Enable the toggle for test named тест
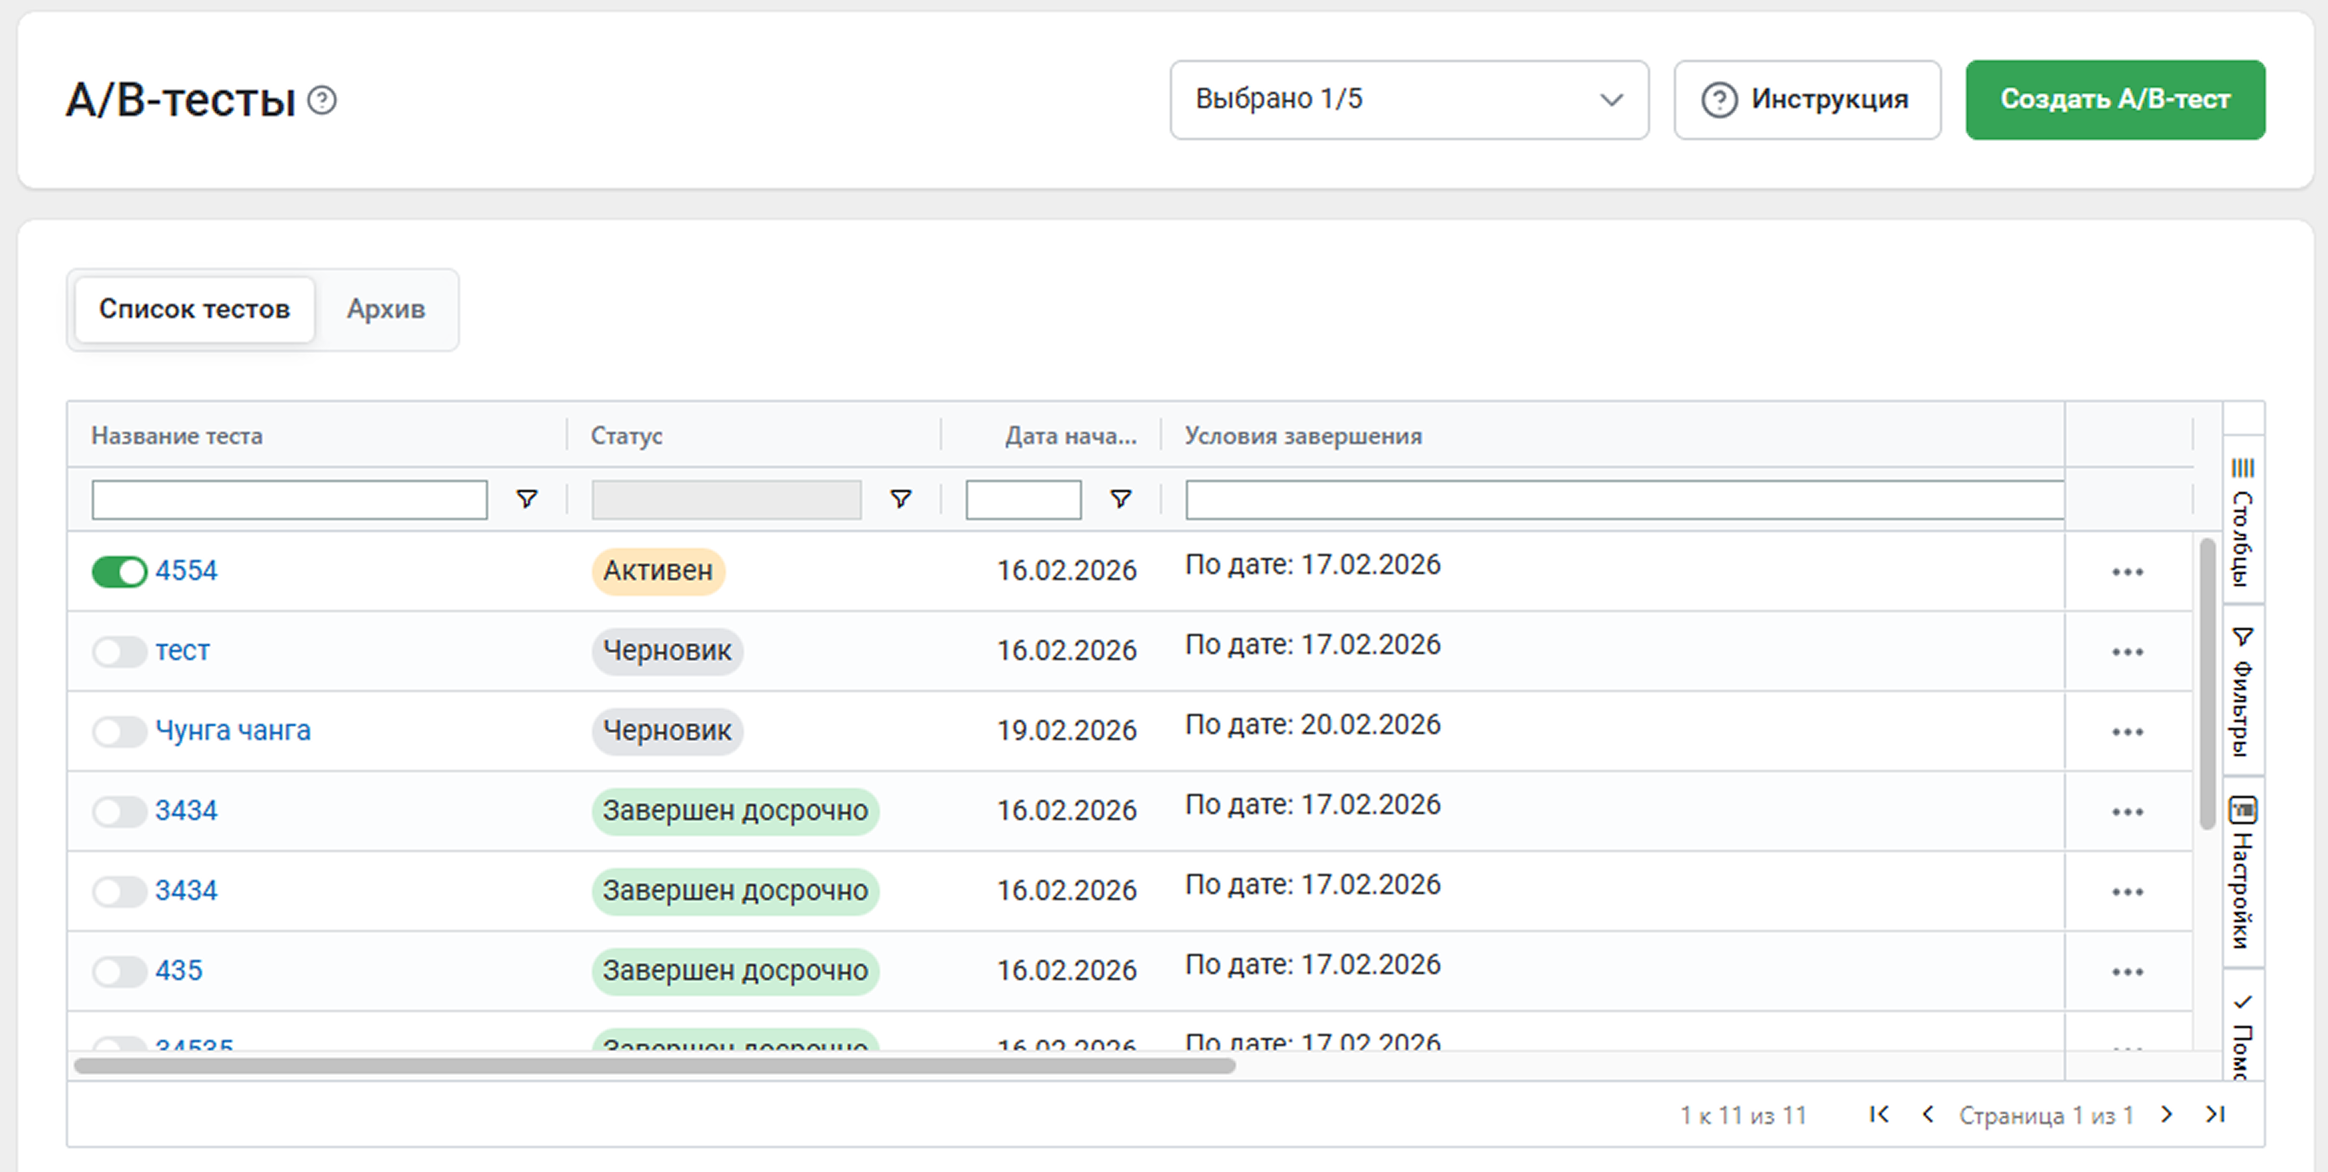 pos(119,651)
